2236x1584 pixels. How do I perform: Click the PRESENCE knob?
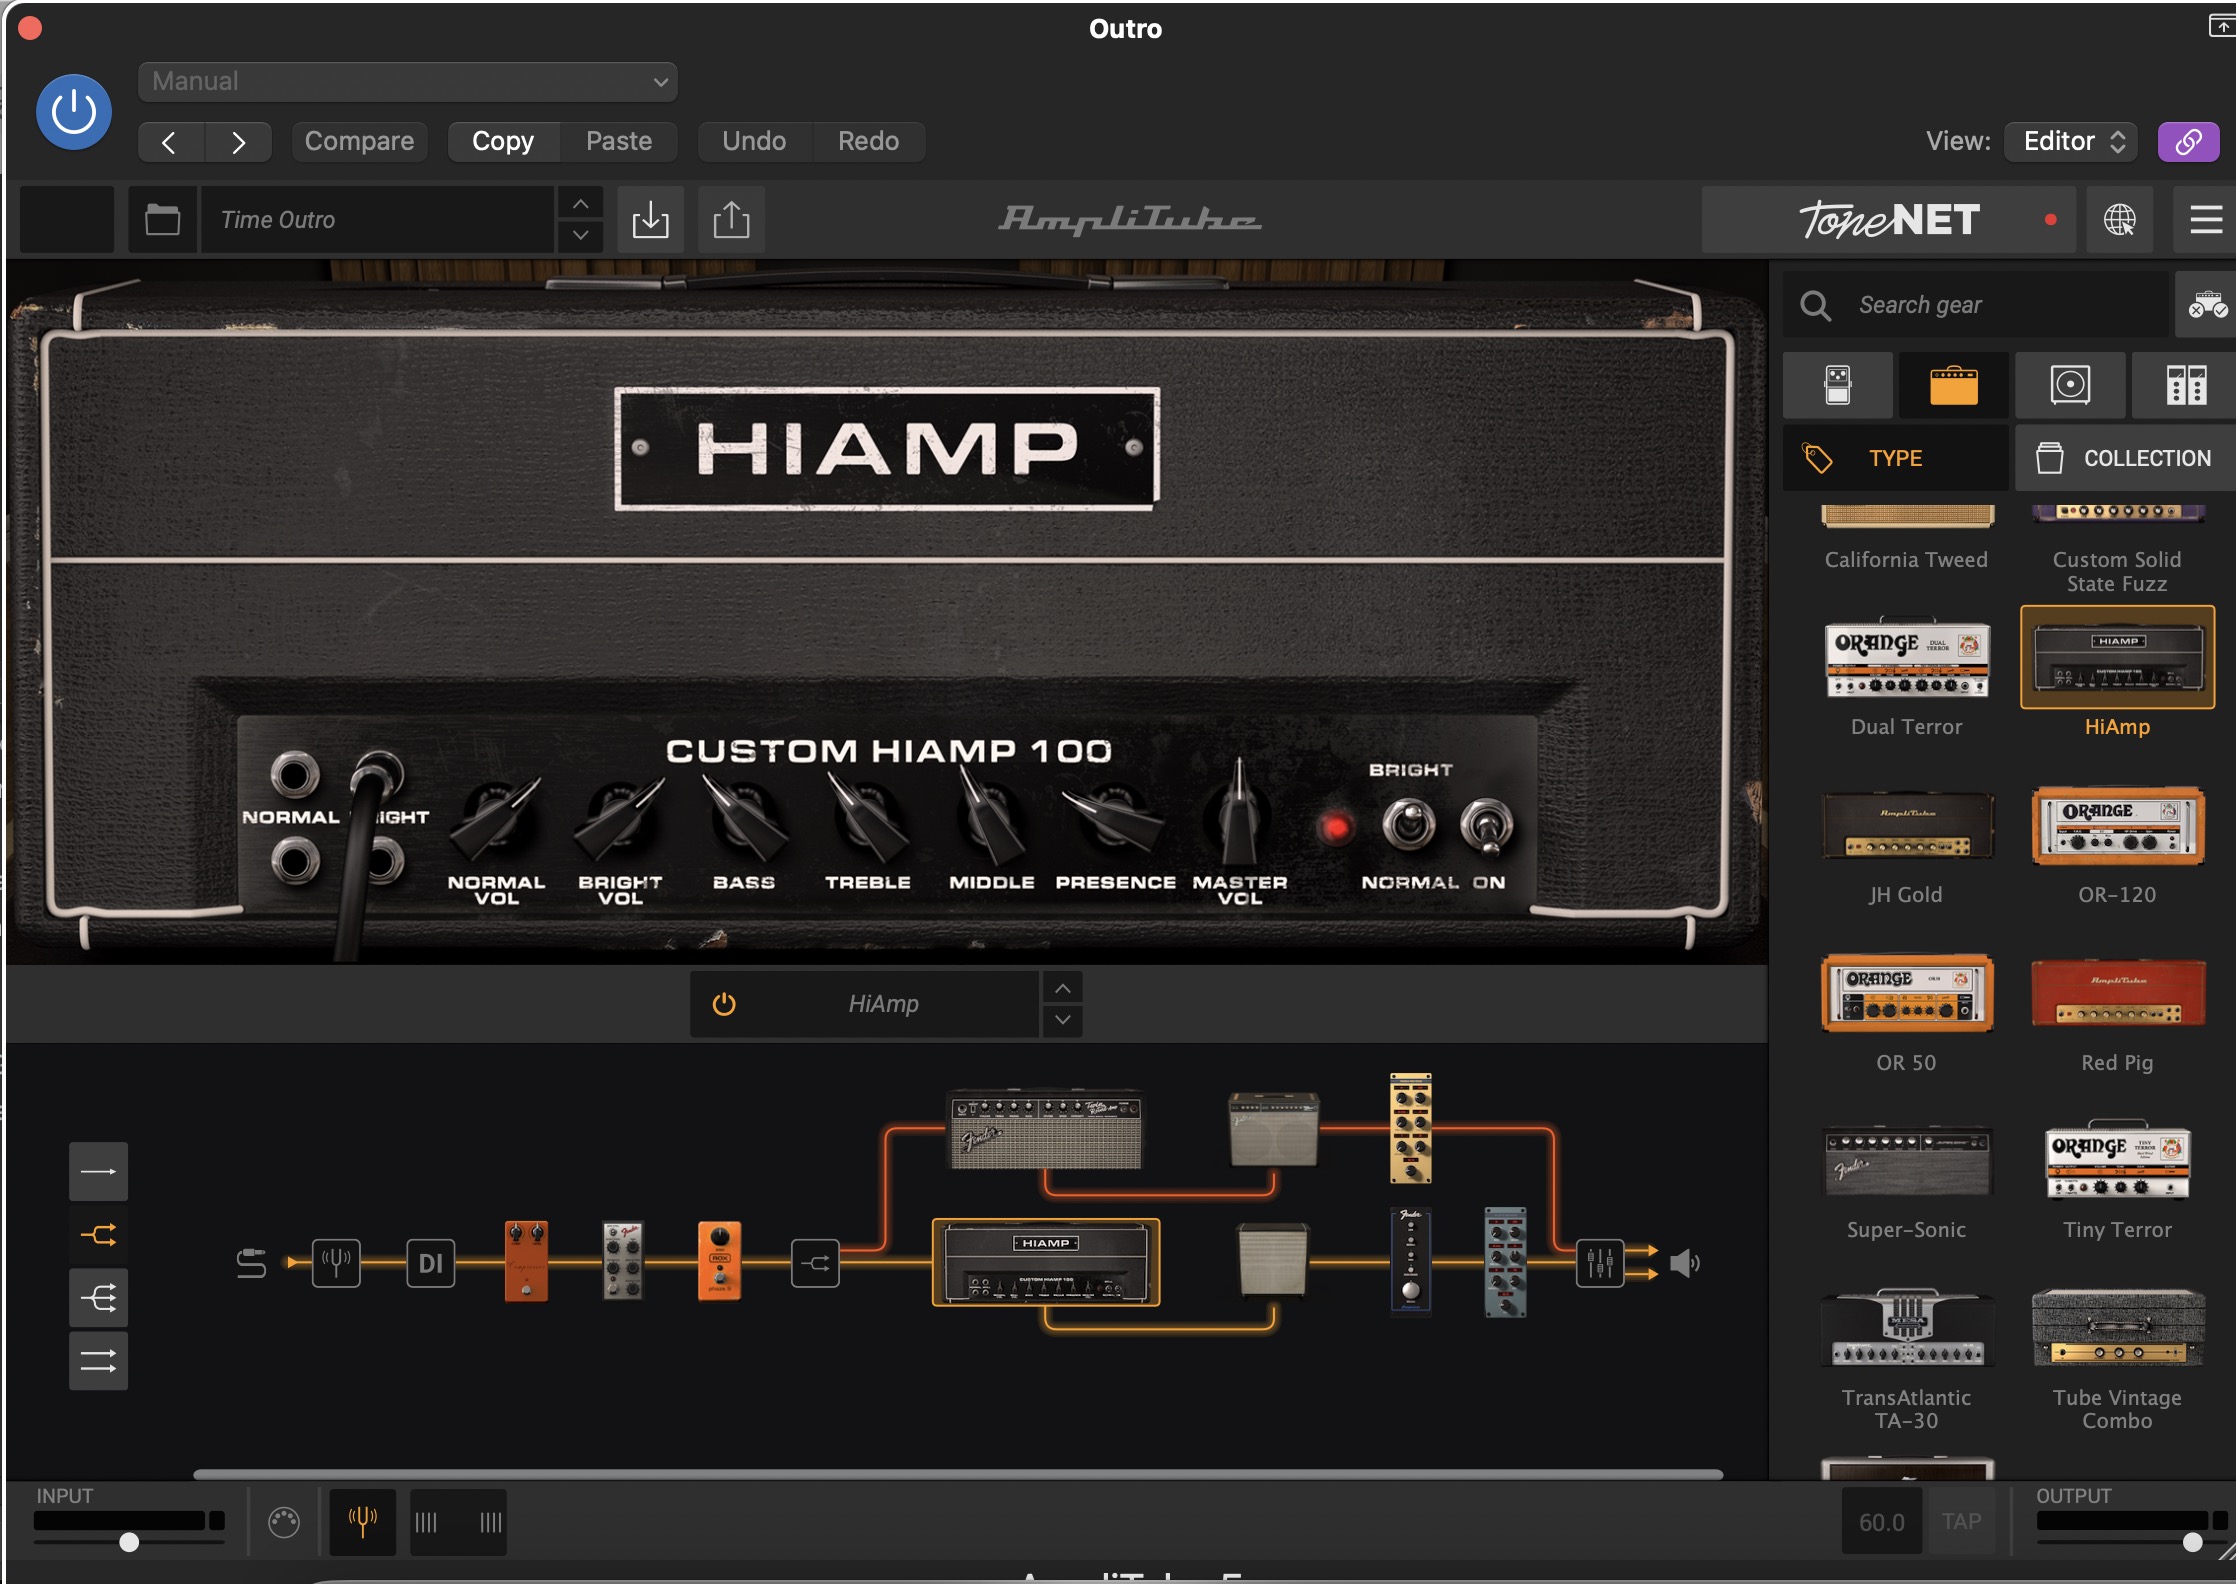coord(1114,820)
